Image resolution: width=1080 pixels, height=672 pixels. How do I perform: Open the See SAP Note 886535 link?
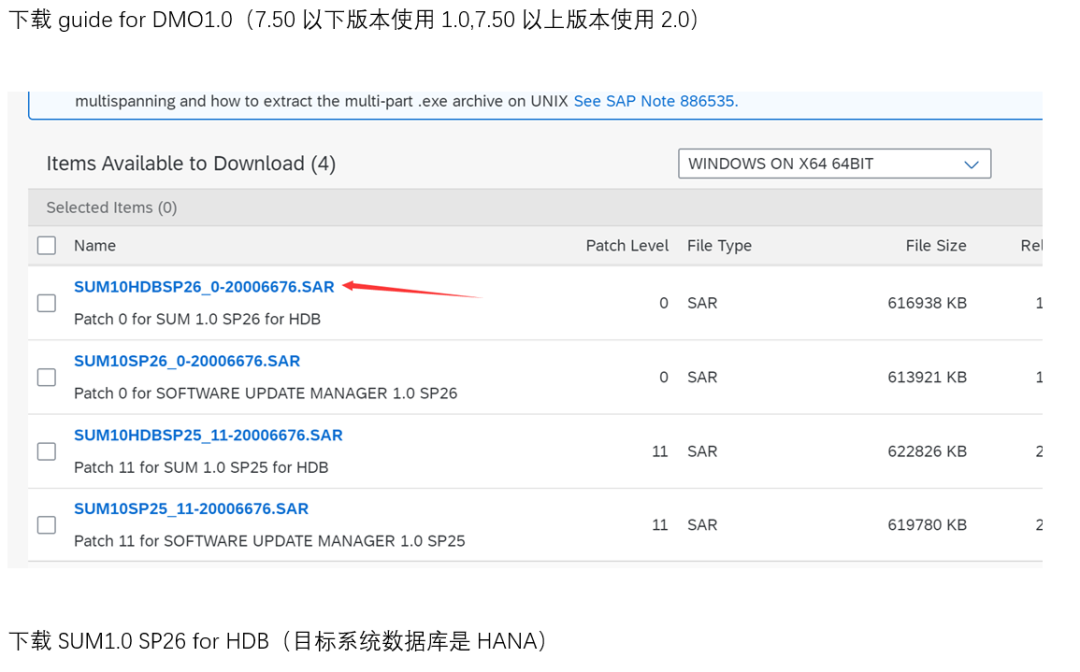coord(656,101)
